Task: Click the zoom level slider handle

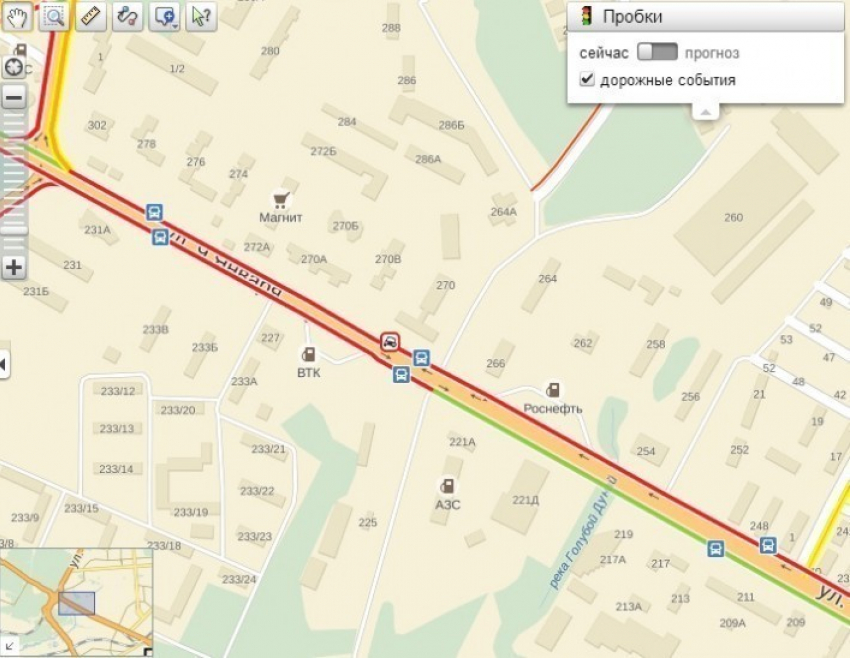Action: click(x=14, y=231)
